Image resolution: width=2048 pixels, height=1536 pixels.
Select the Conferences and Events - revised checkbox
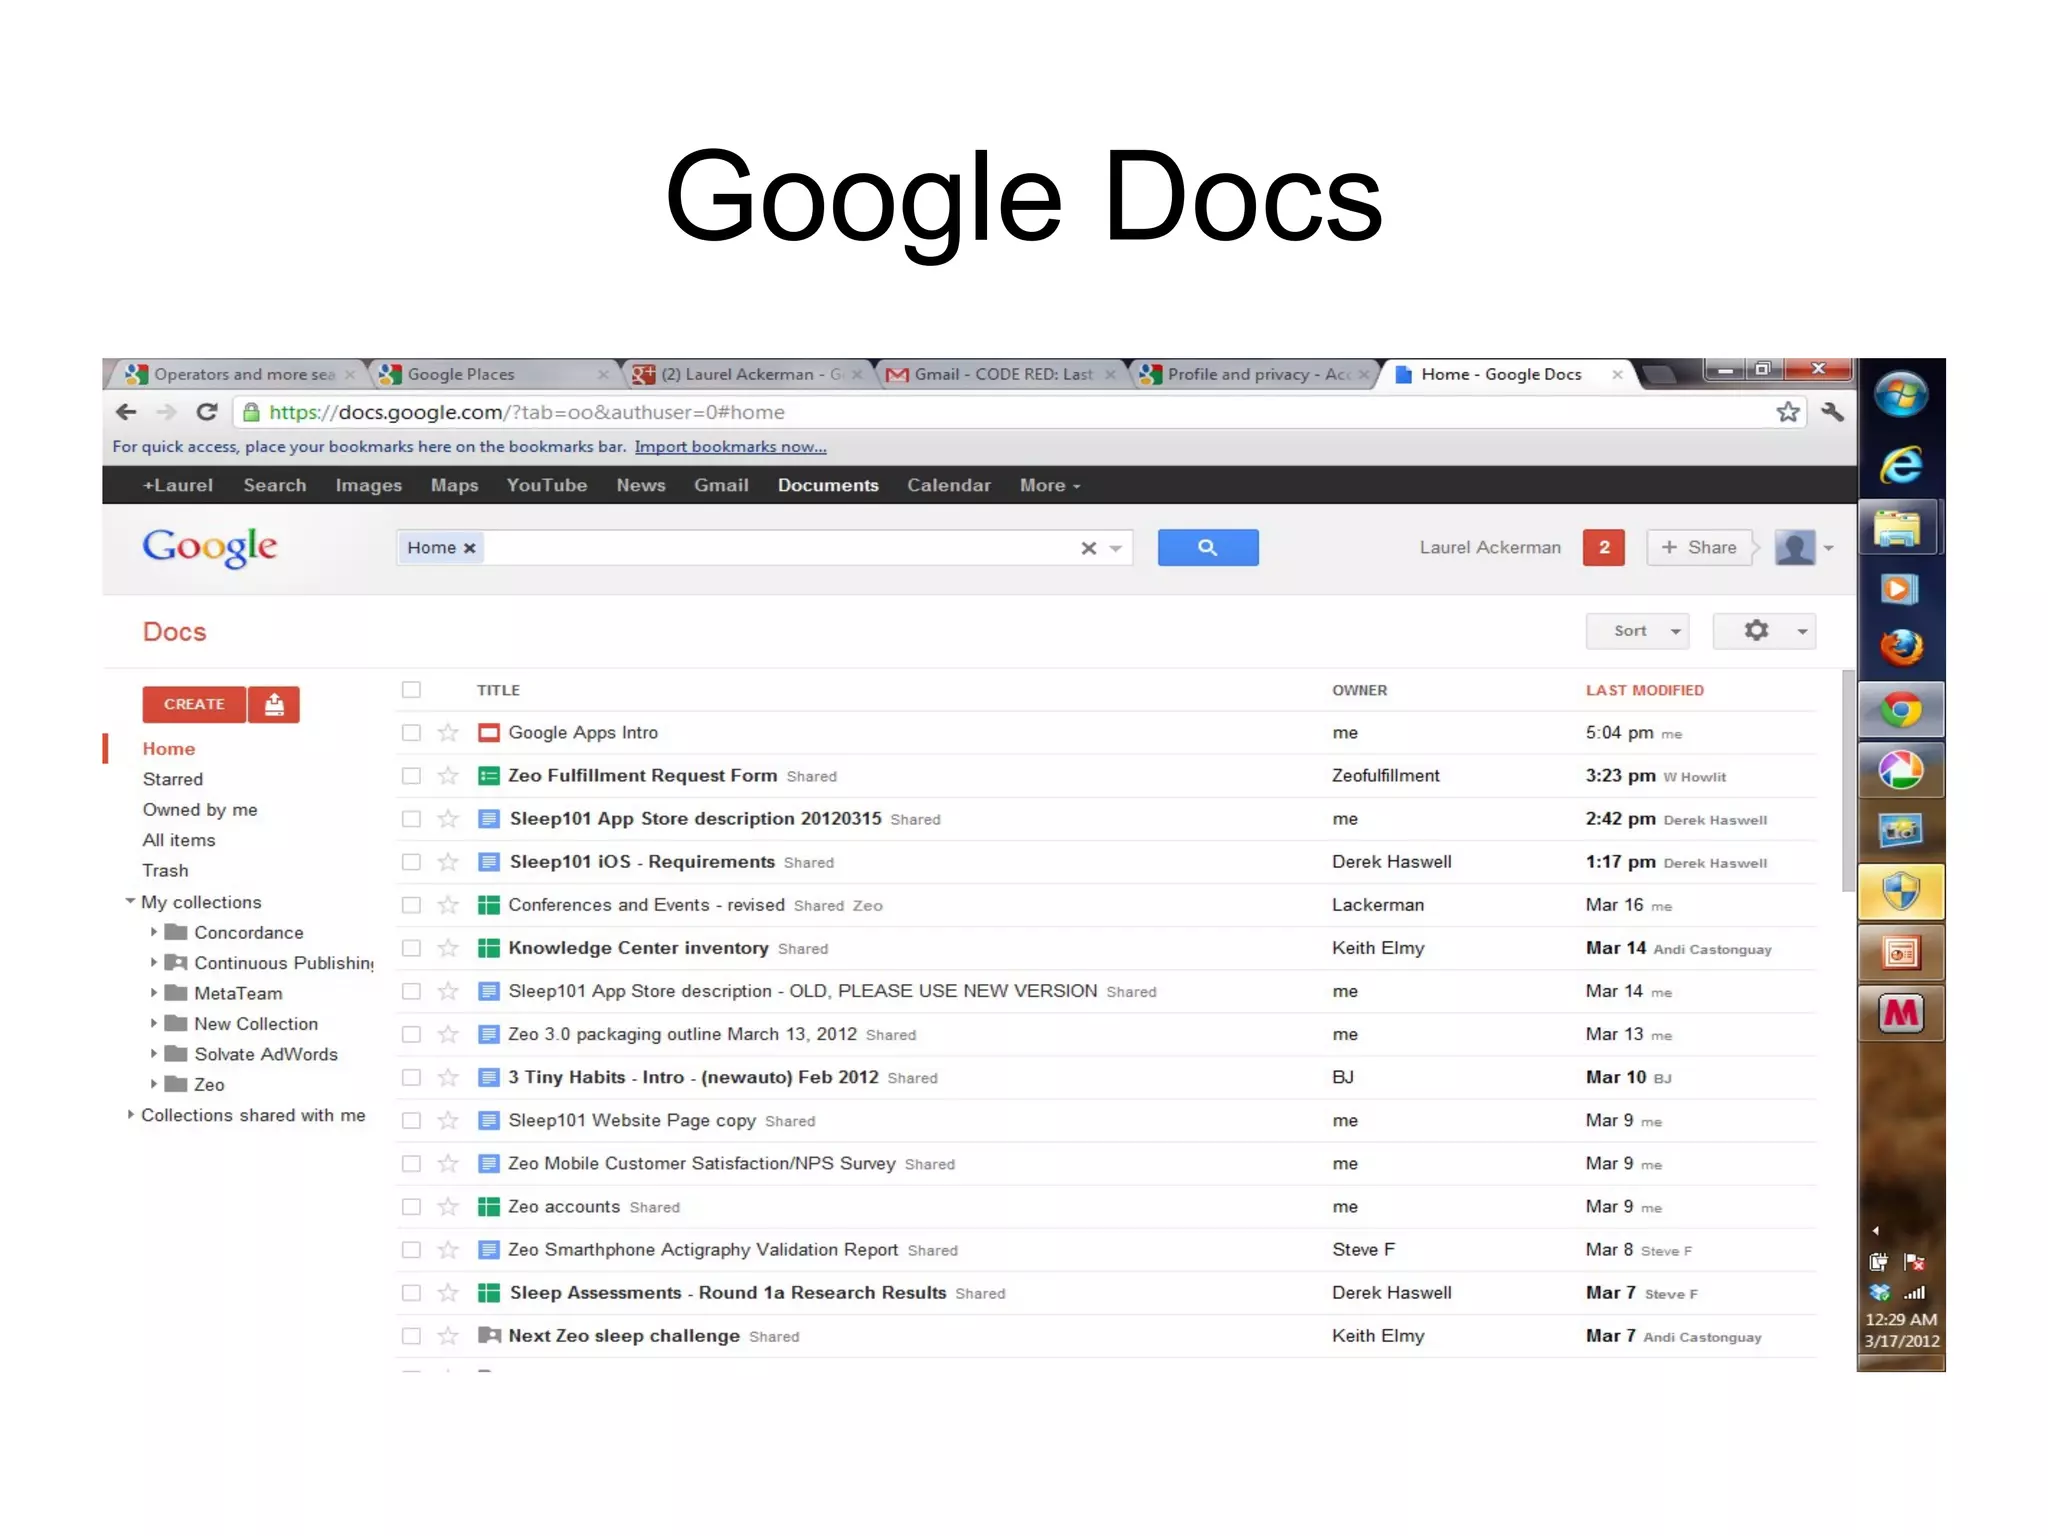[x=411, y=905]
